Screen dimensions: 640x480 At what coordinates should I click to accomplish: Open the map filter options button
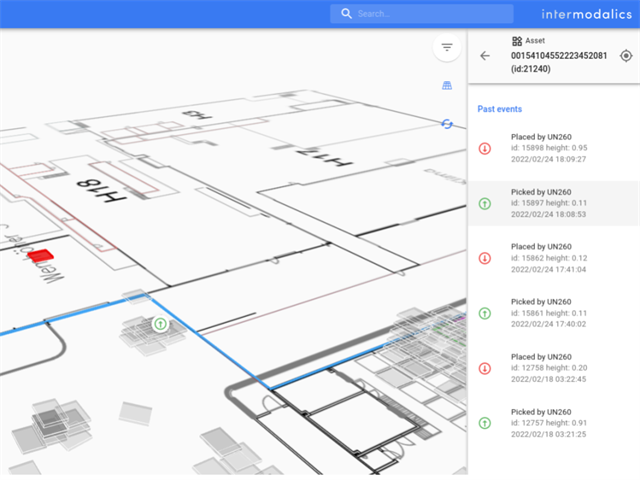[x=446, y=48]
